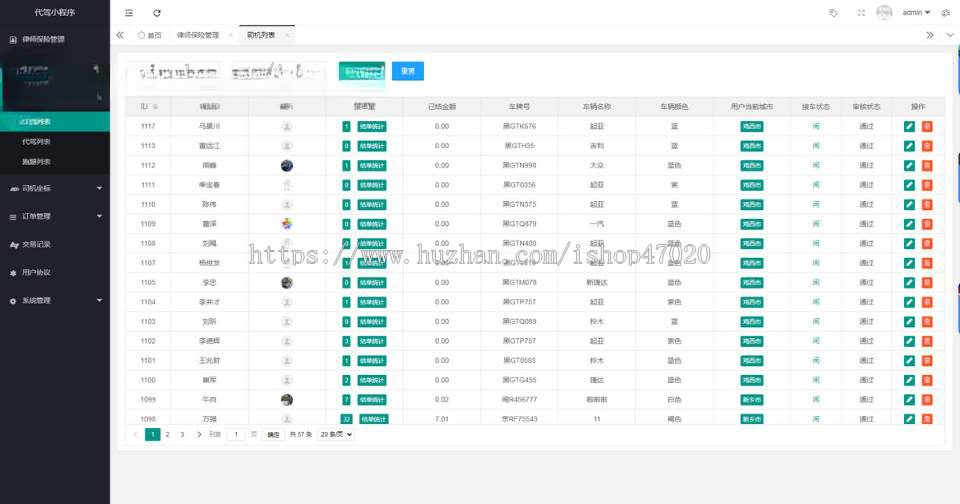Click the 7.01 amount in row 1098

tap(441, 419)
